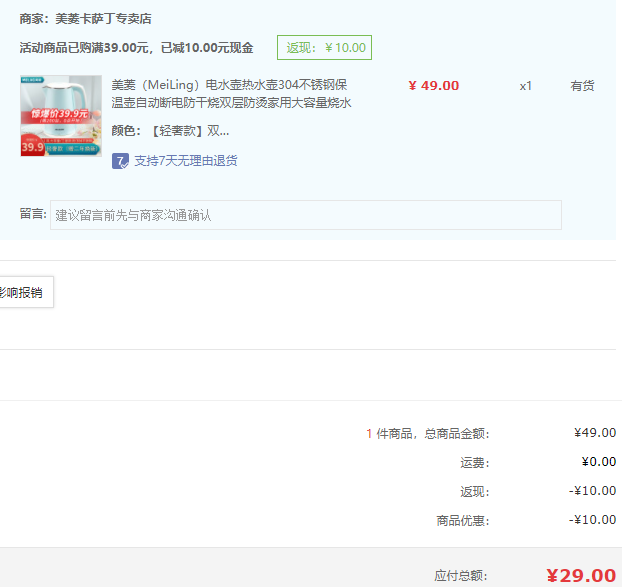Click the x1 quantity indicator

pyautogui.click(x=526, y=86)
